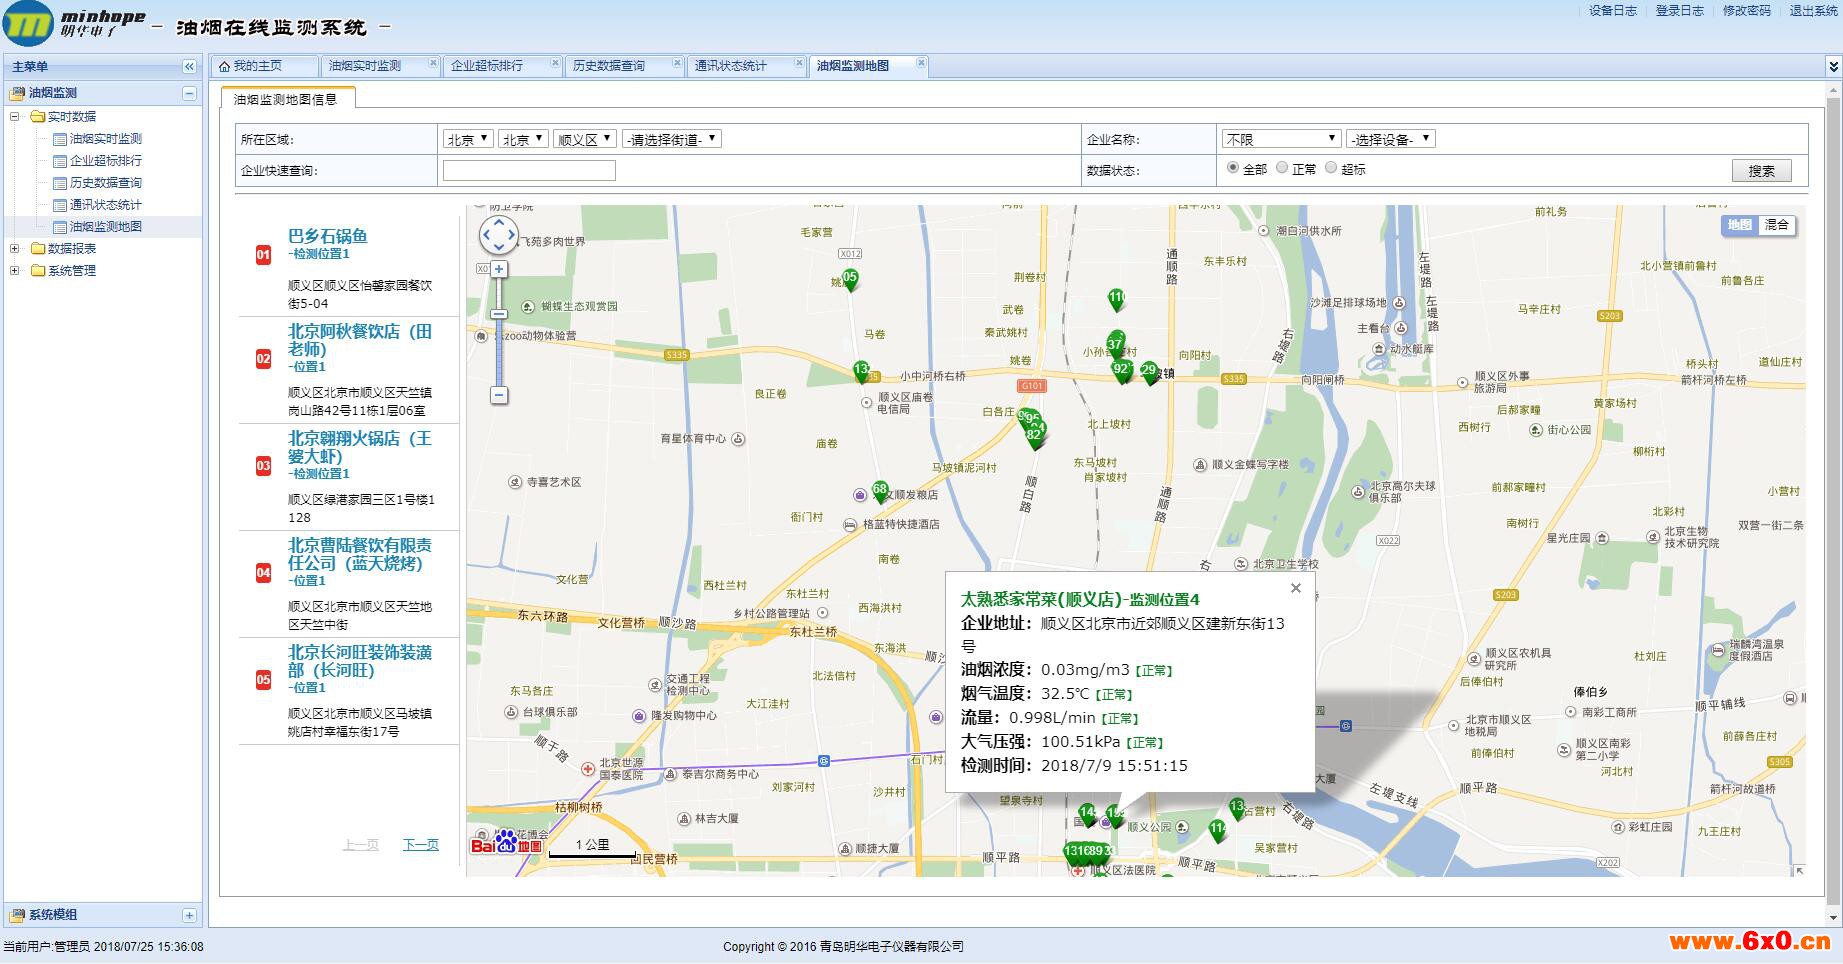Collapse the 实时数据 tree folder
1843x964 pixels.
[15, 117]
